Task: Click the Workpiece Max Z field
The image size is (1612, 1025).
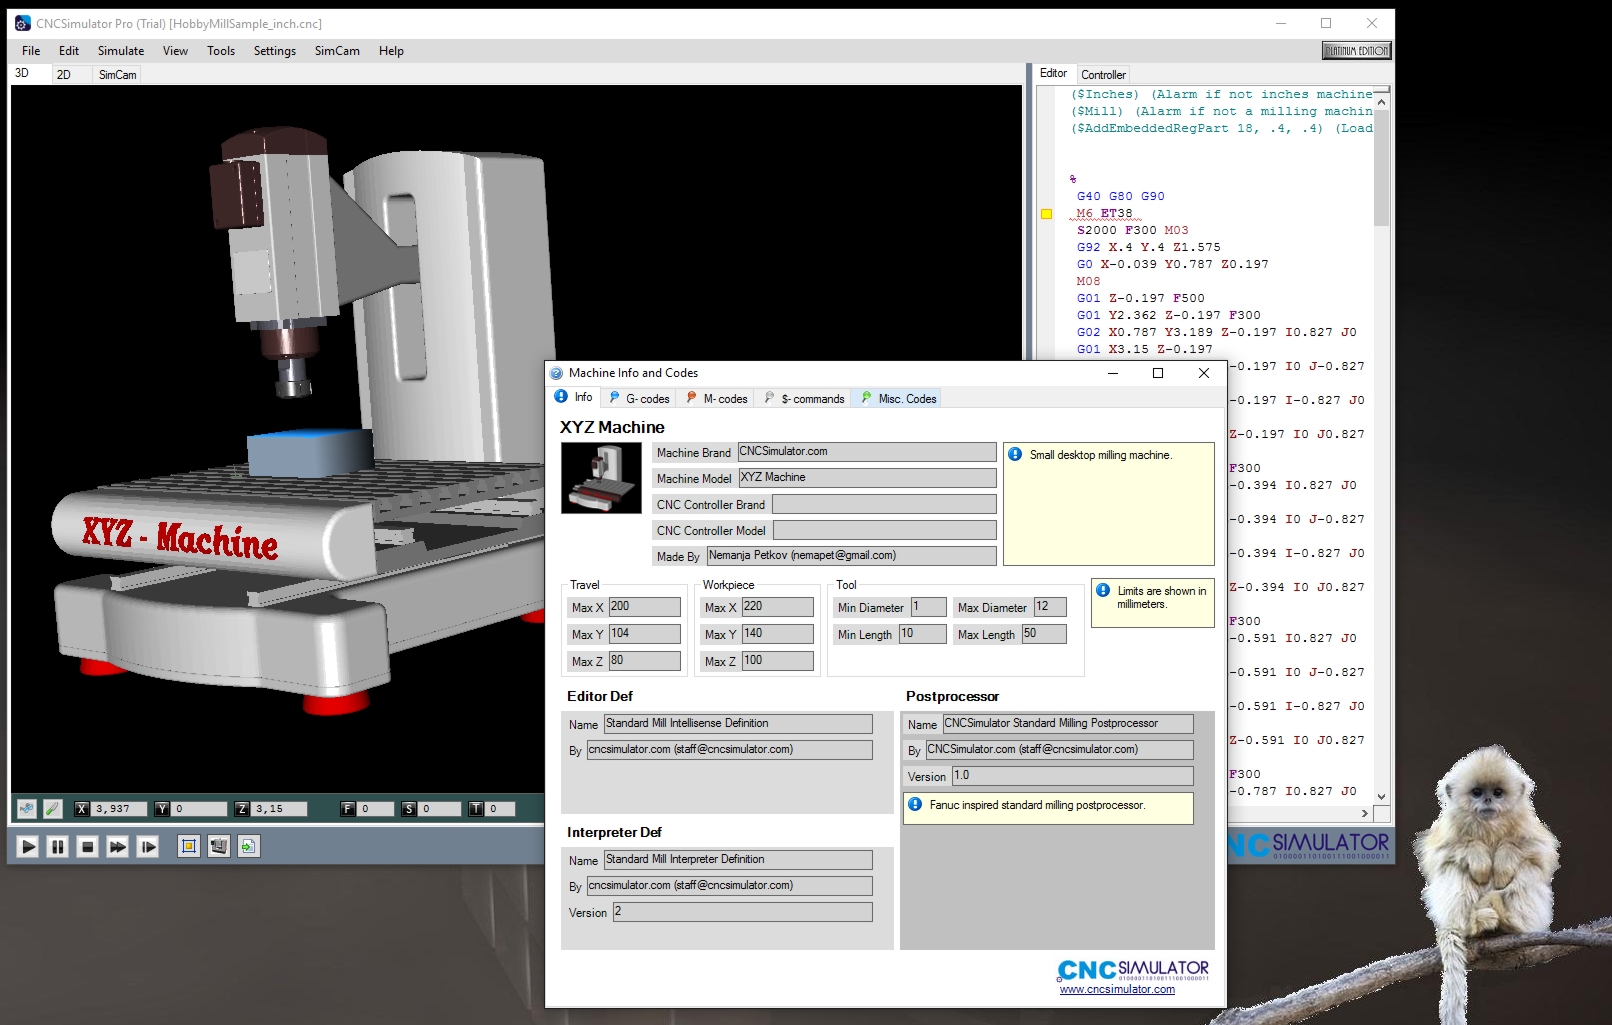Action: pyautogui.click(x=778, y=661)
